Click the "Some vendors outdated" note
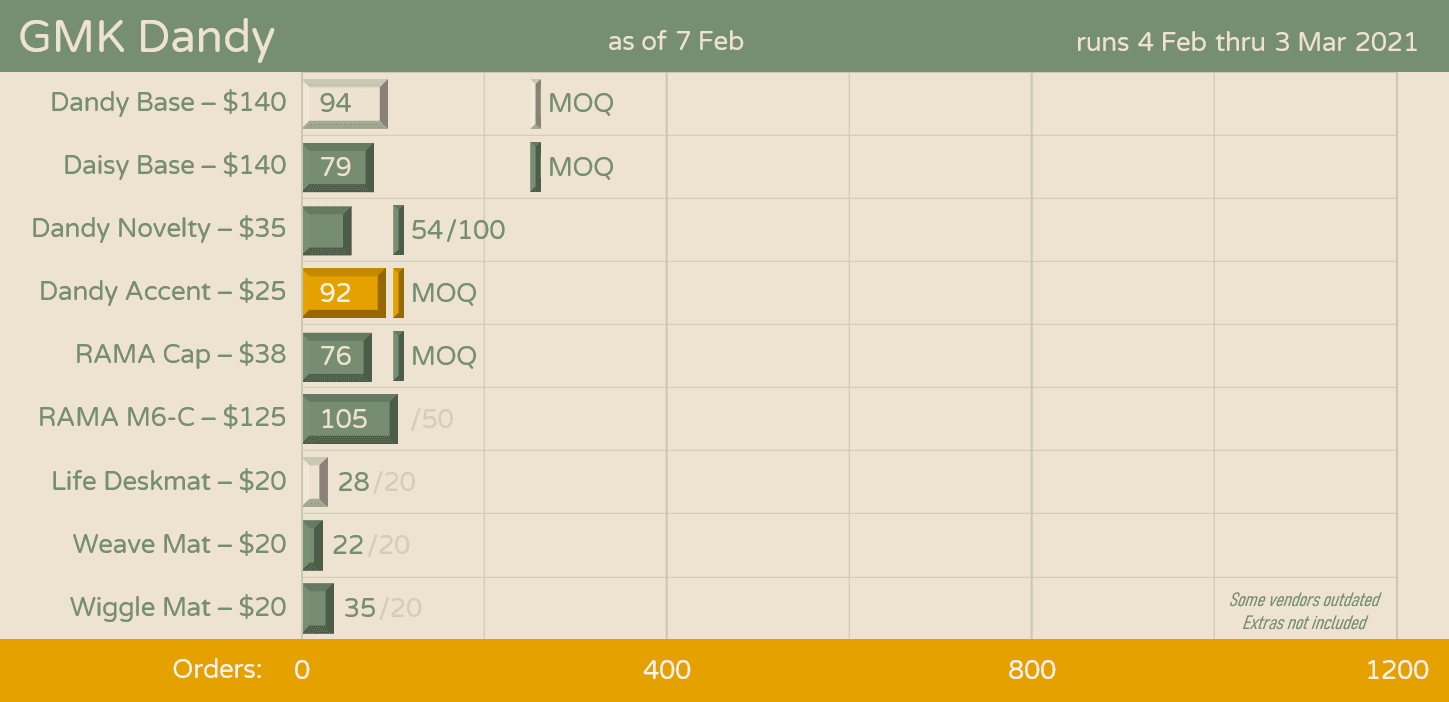The height and width of the screenshot is (702, 1449). point(1304,600)
